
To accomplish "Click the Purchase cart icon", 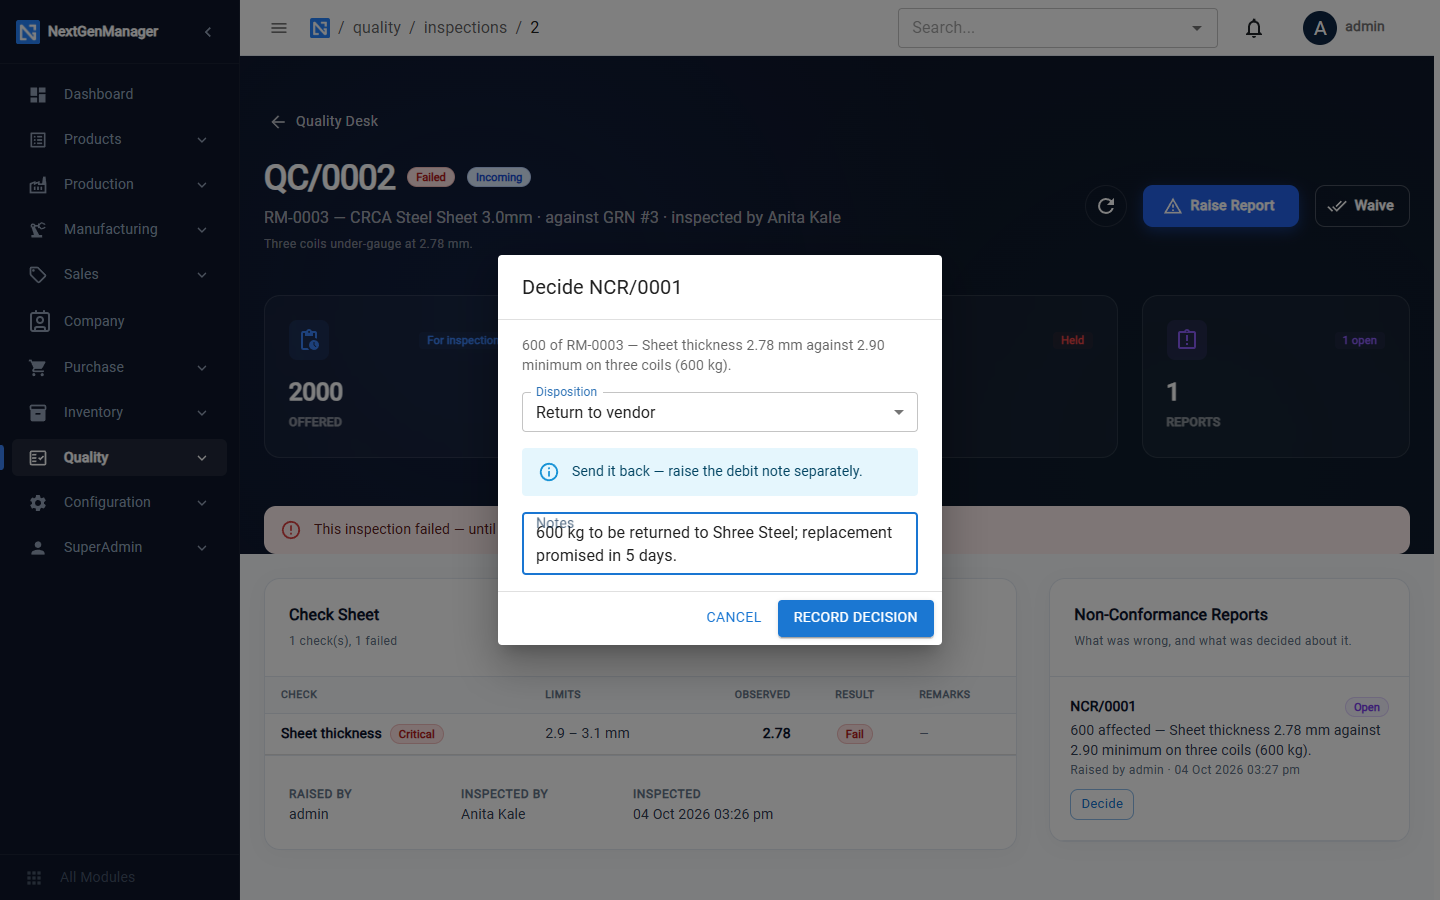I will (38, 368).
